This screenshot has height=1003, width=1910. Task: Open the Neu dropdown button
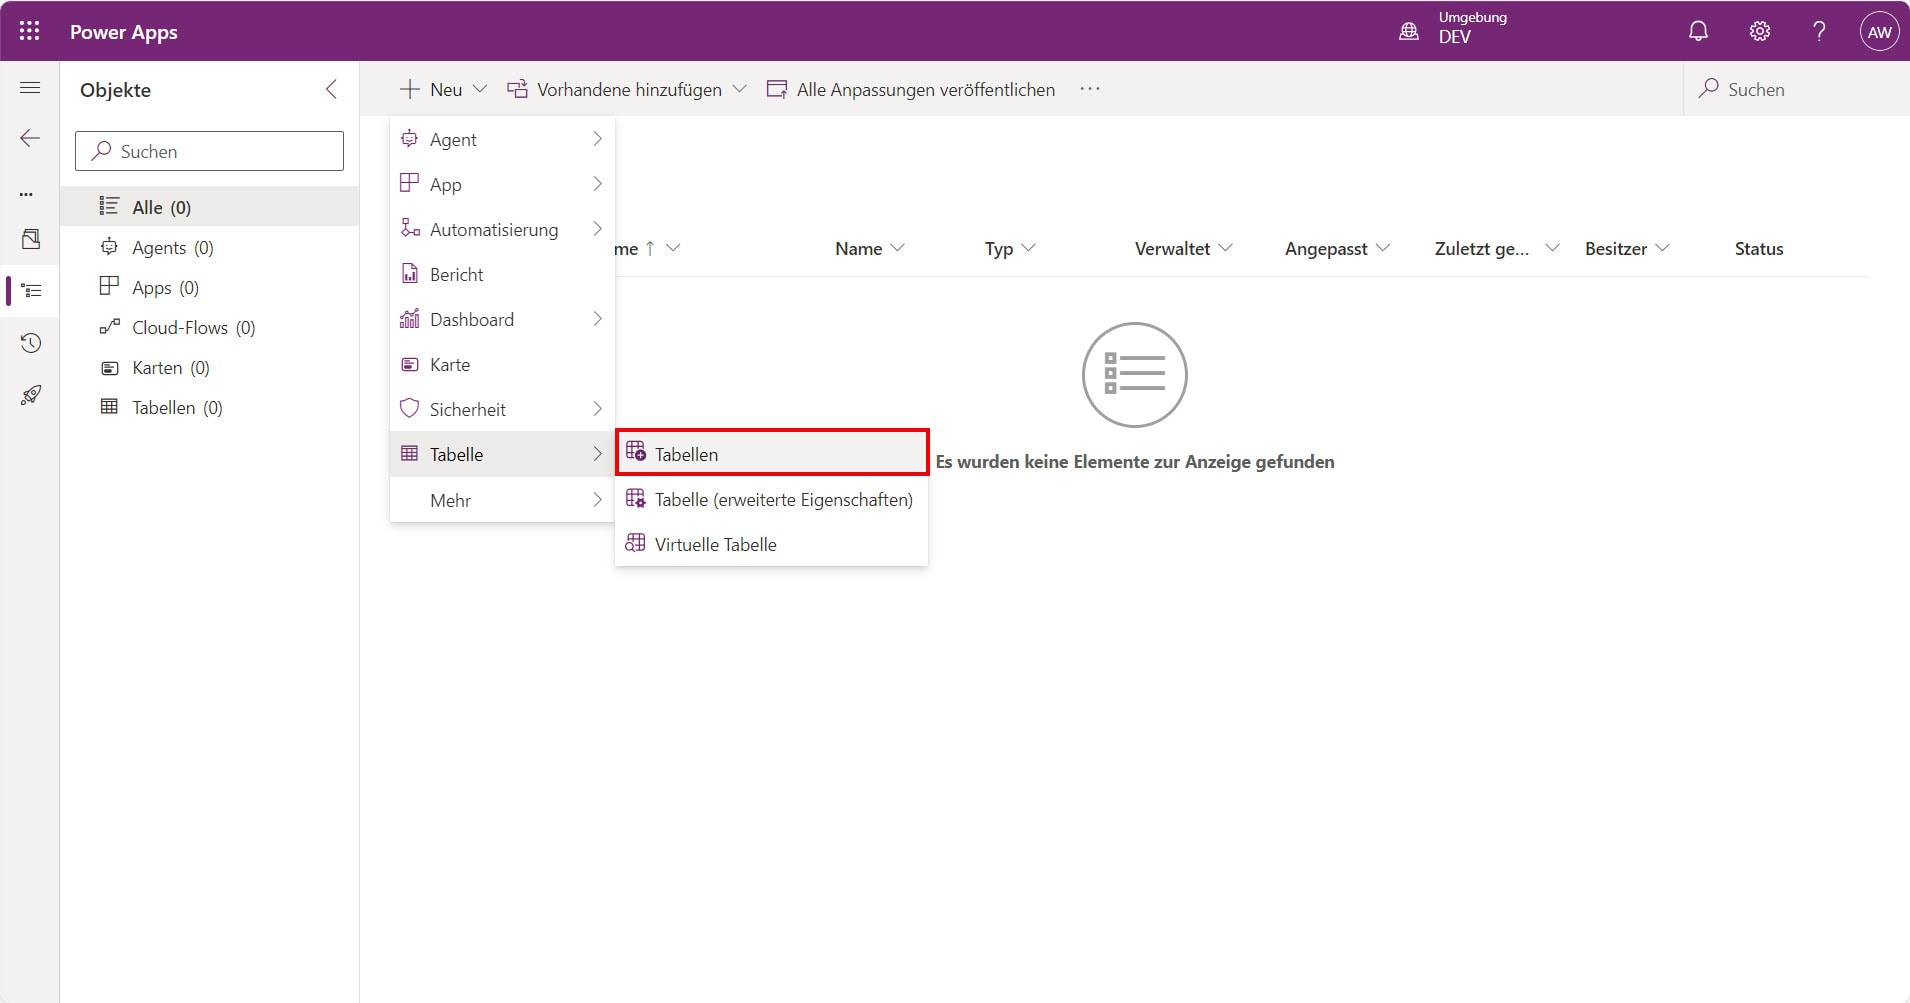[x=443, y=89]
